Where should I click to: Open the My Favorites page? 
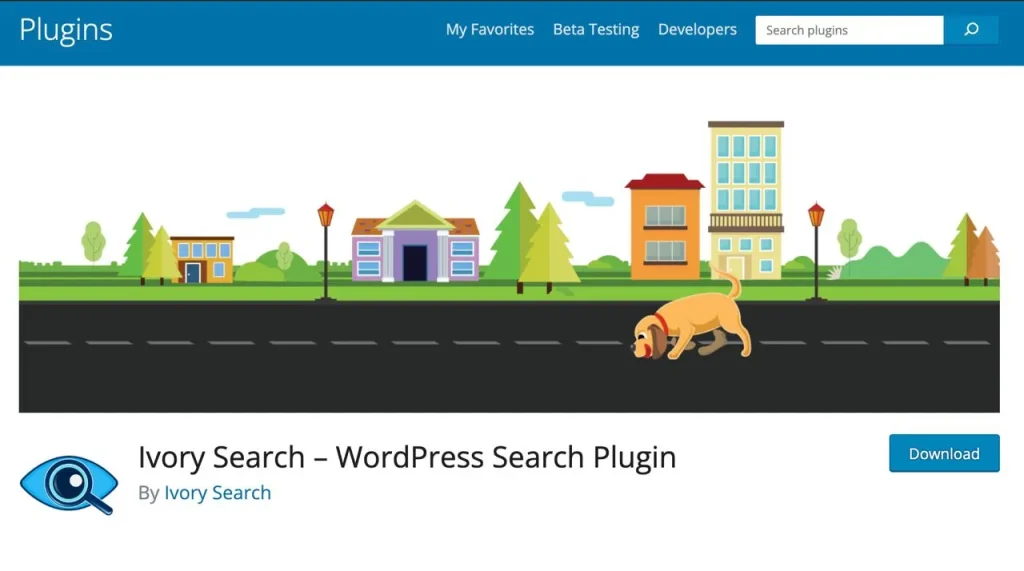490,30
